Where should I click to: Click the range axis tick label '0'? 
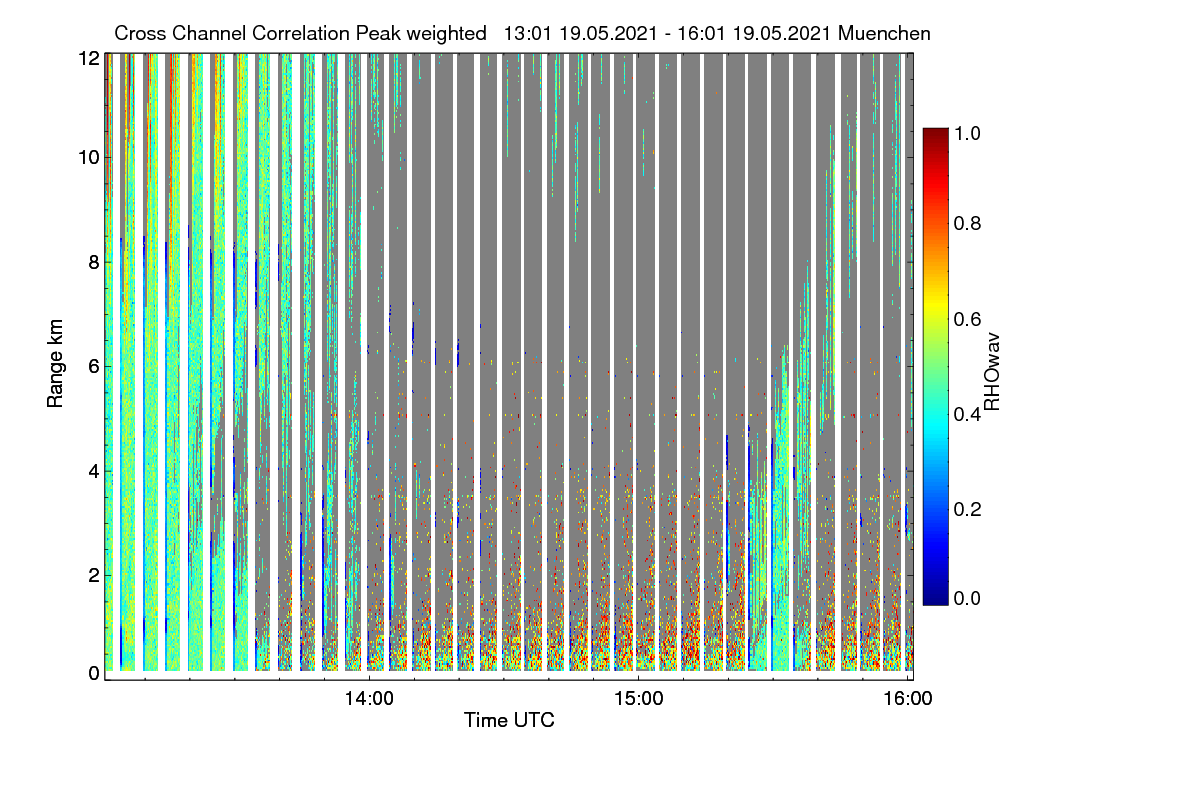tap(95, 673)
